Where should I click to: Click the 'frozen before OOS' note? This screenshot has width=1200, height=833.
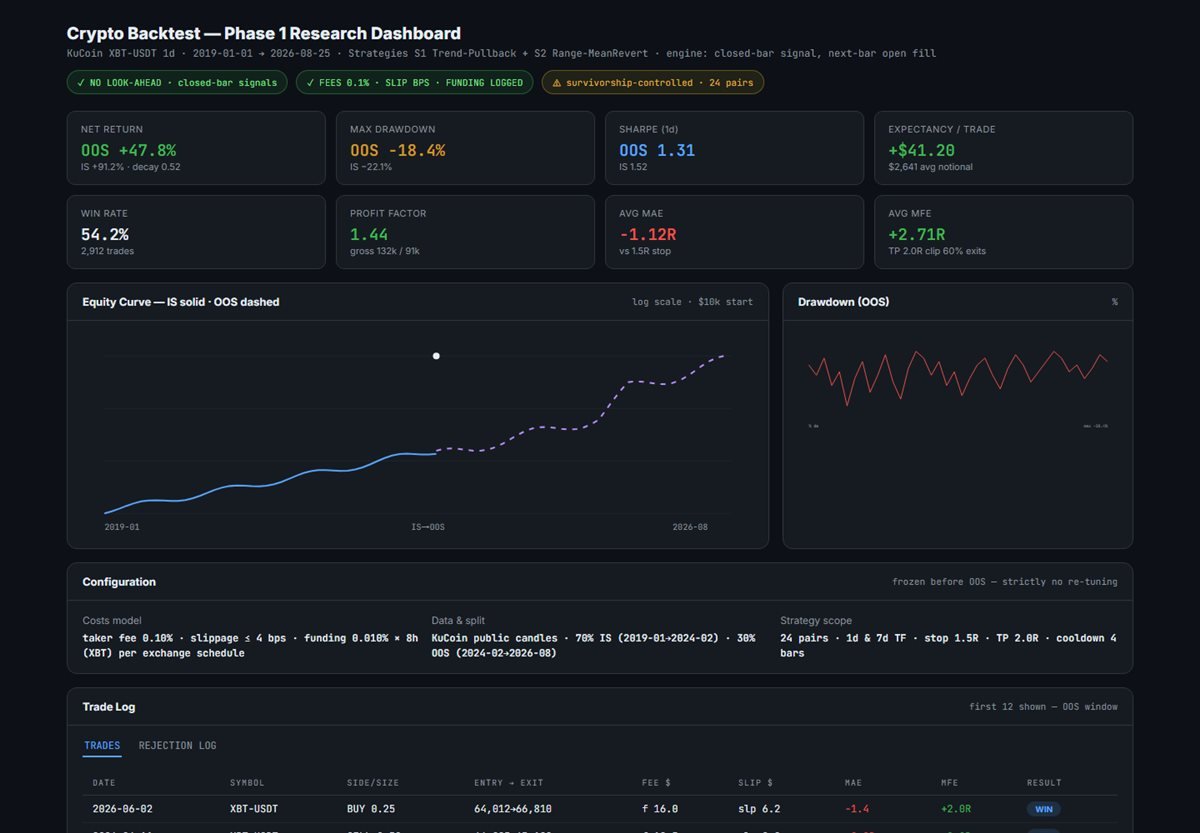click(1005, 582)
